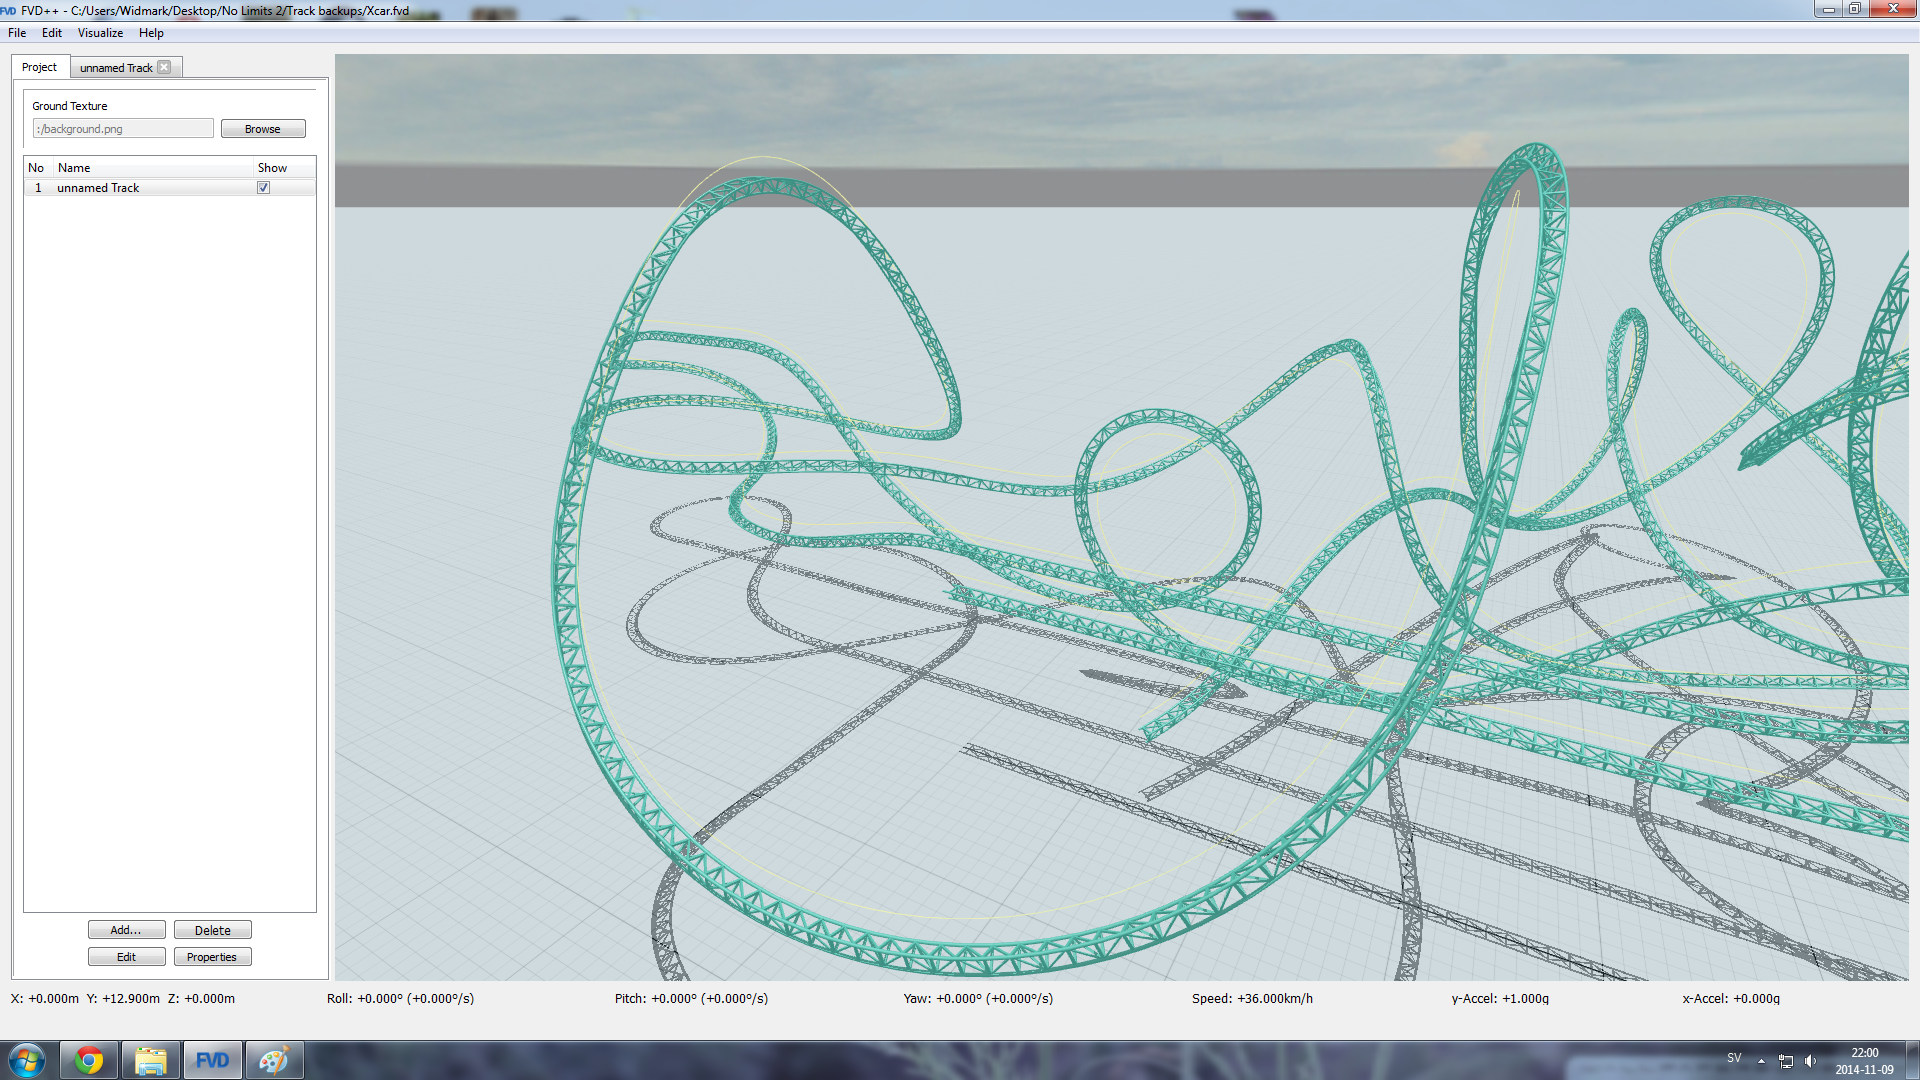
Task: Open track Properties button
Action: [x=212, y=957]
